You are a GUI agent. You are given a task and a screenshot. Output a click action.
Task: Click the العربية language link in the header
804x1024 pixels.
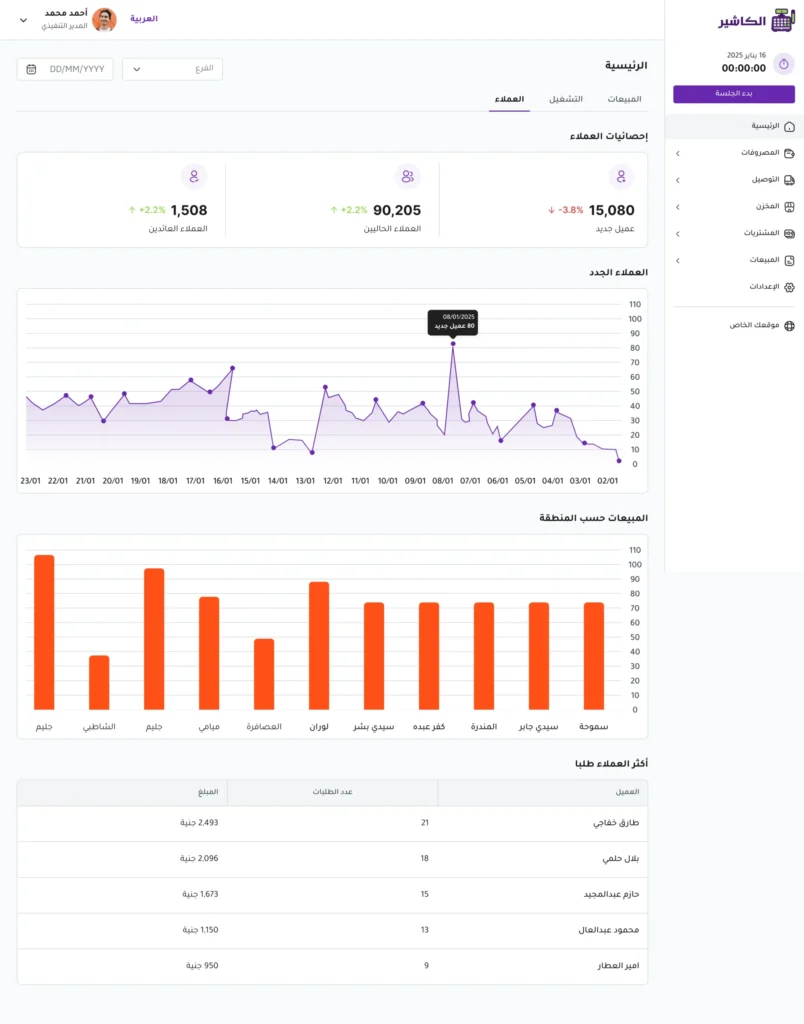click(x=144, y=19)
